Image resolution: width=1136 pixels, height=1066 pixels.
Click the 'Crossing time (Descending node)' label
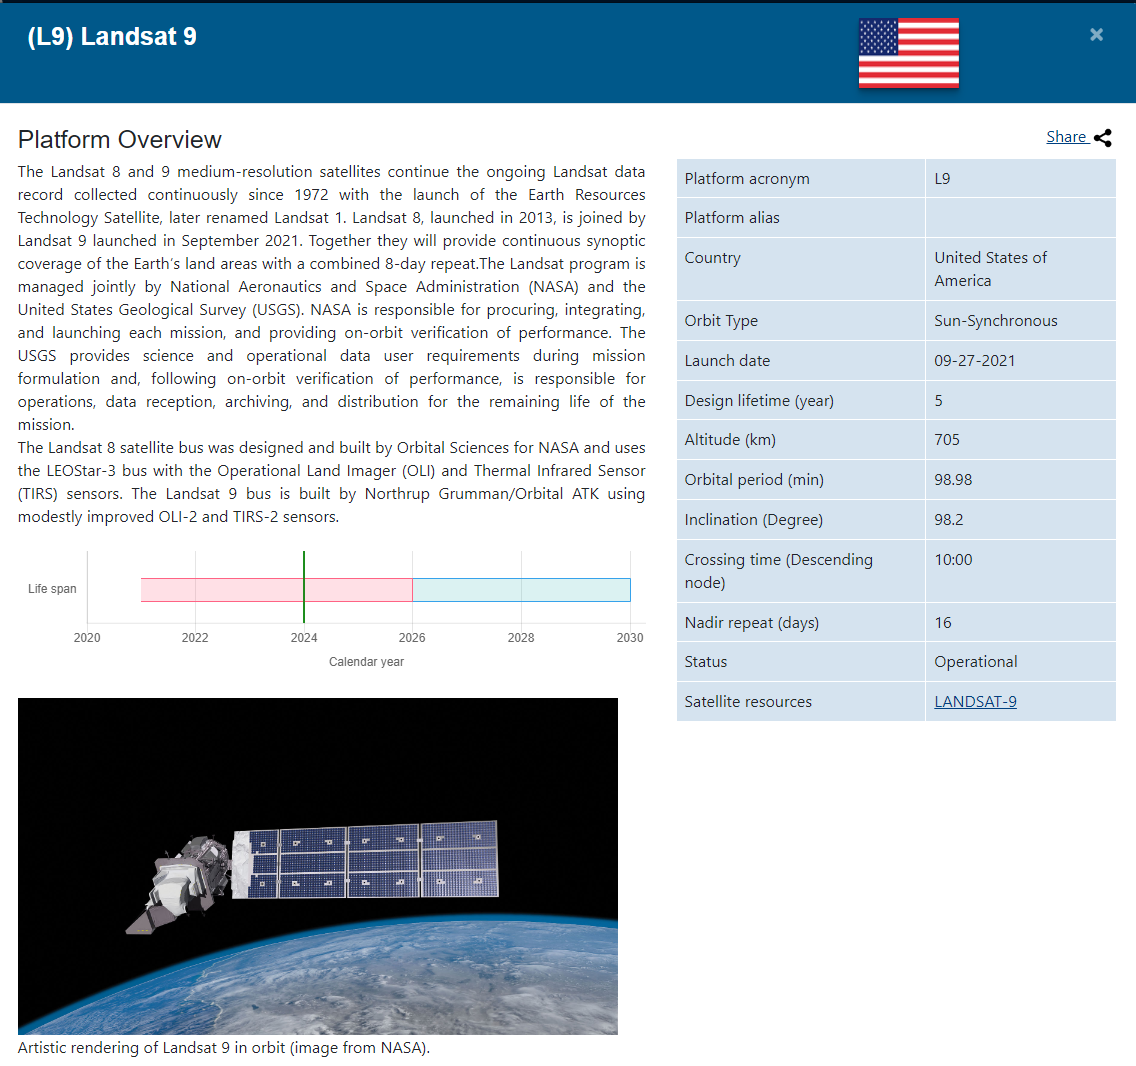click(778, 570)
